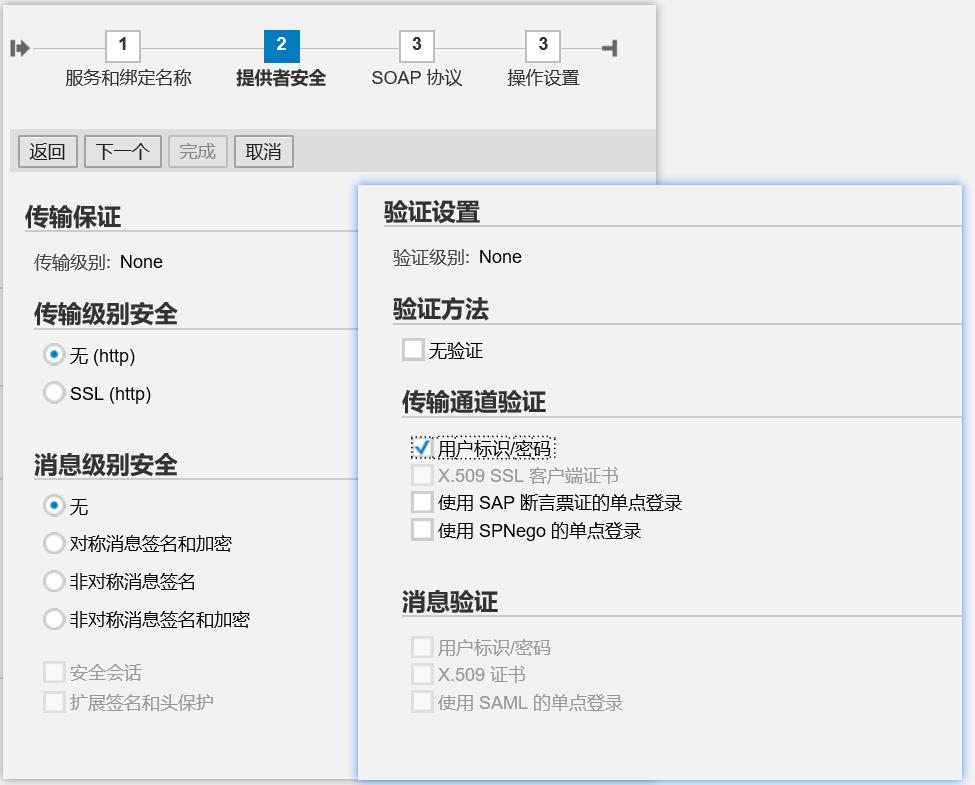The width and height of the screenshot is (975, 785).
Task: Click the 消息验证 heading
Action: 450,602
